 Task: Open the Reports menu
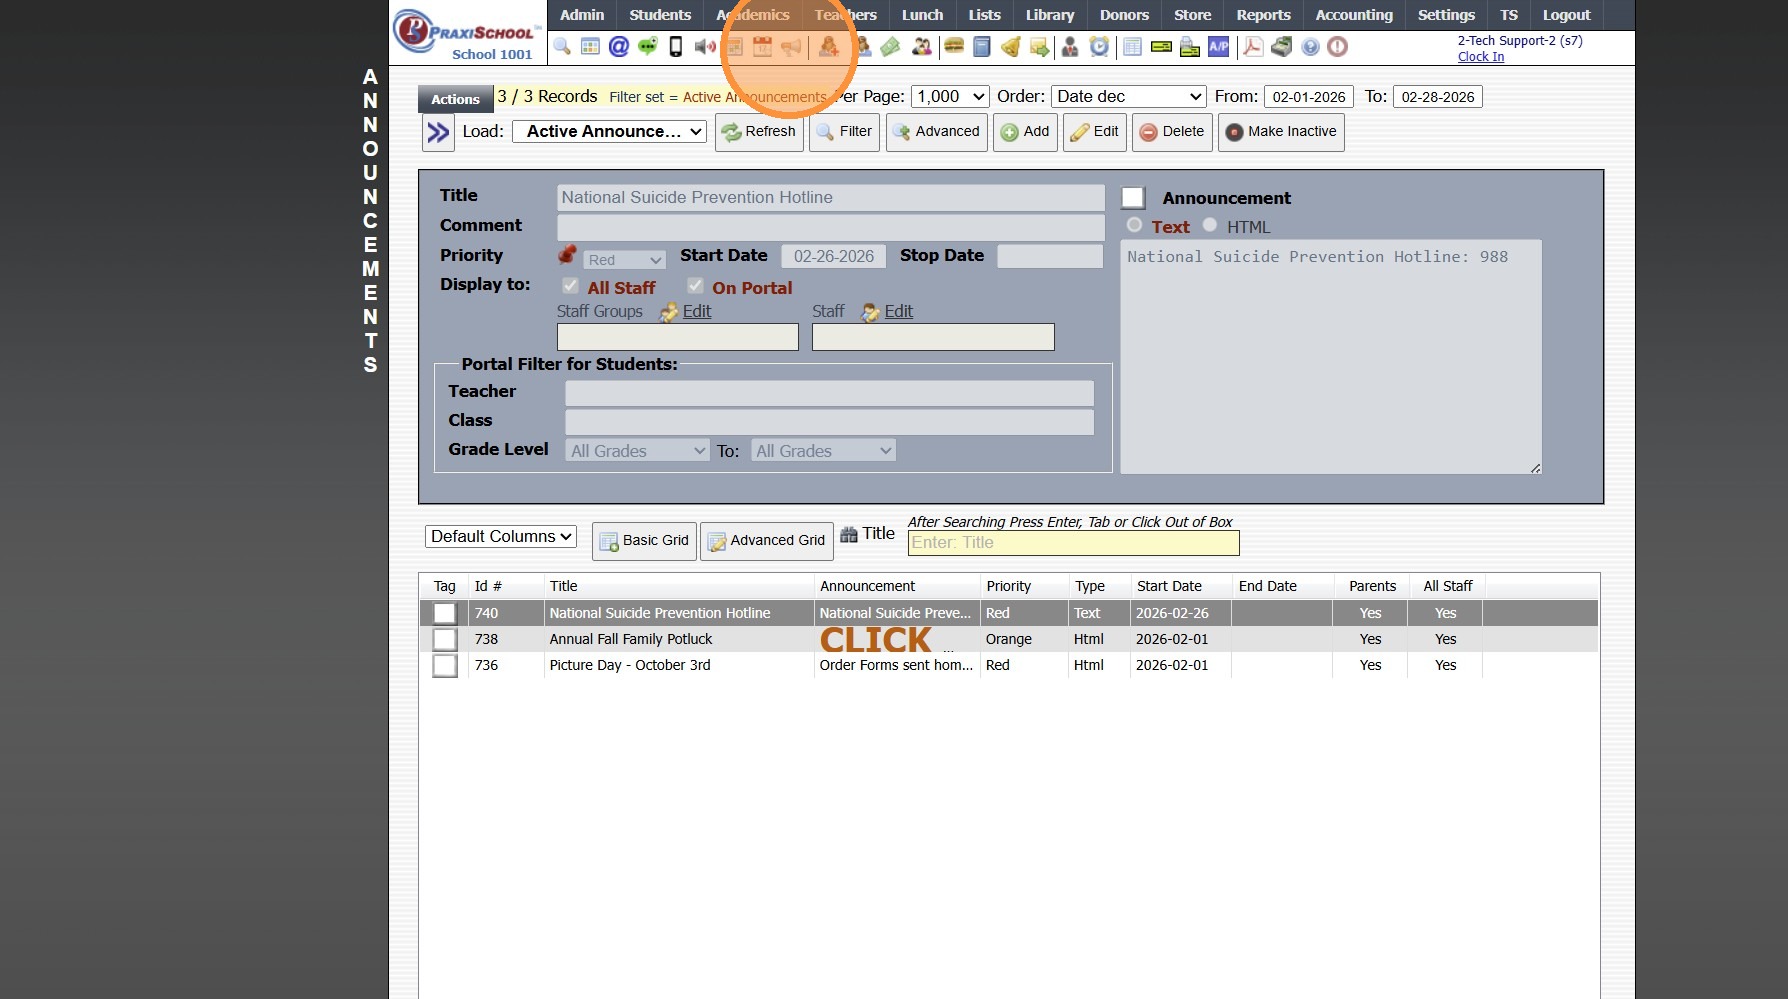coord(1263,15)
